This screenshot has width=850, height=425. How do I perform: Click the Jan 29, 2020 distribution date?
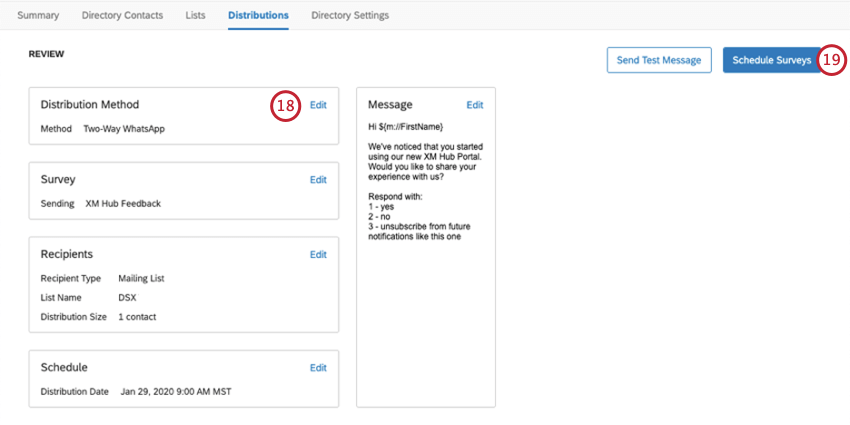176,391
